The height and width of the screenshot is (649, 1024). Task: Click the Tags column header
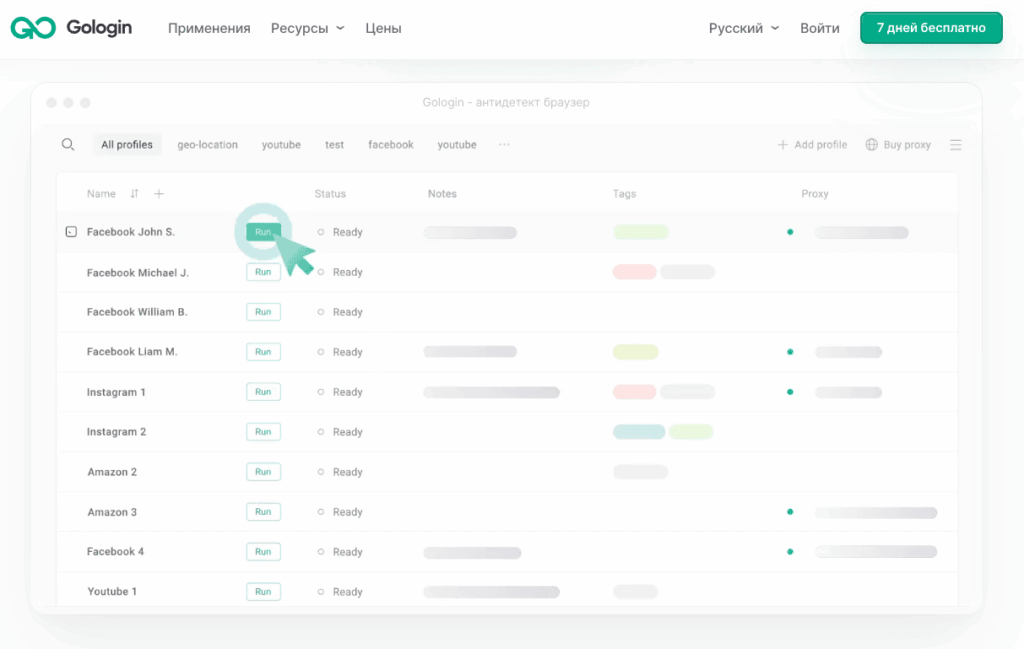[624, 194]
